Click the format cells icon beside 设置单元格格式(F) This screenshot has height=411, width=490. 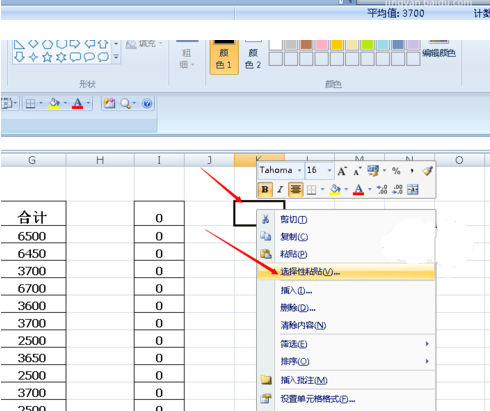pyautogui.click(x=266, y=398)
